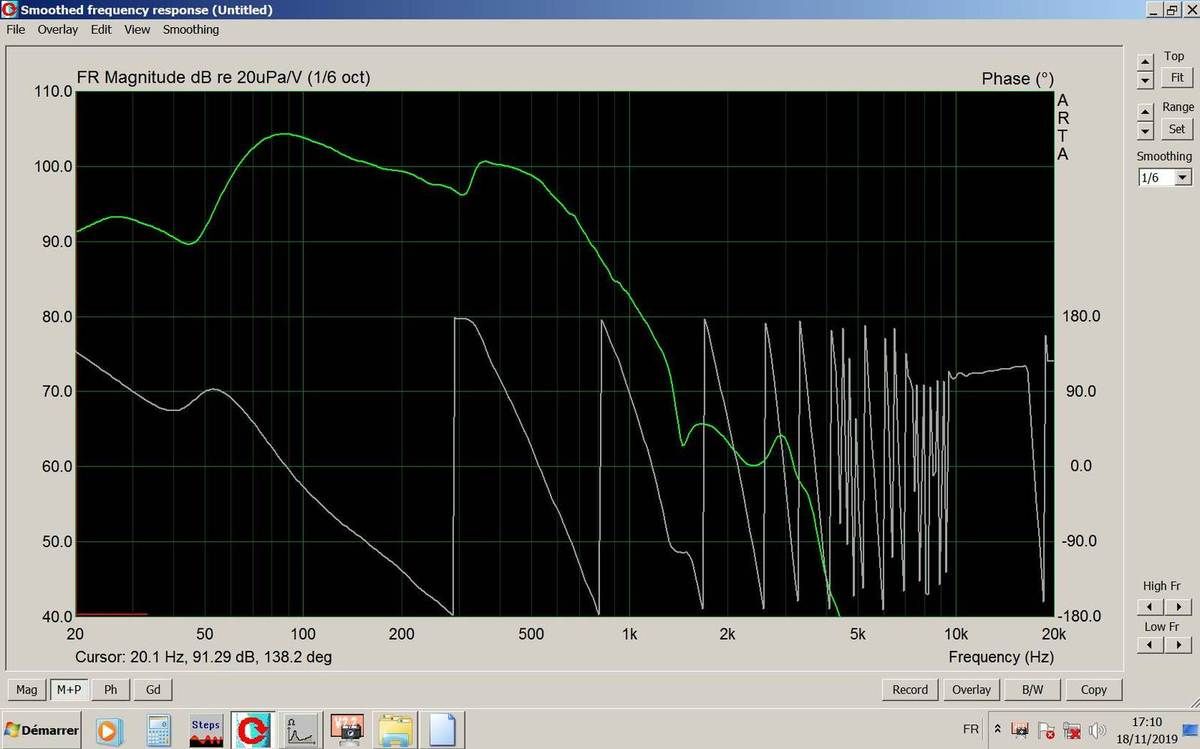Open the View menu
Screen dimensions: 1200x749
pos(137,29)
